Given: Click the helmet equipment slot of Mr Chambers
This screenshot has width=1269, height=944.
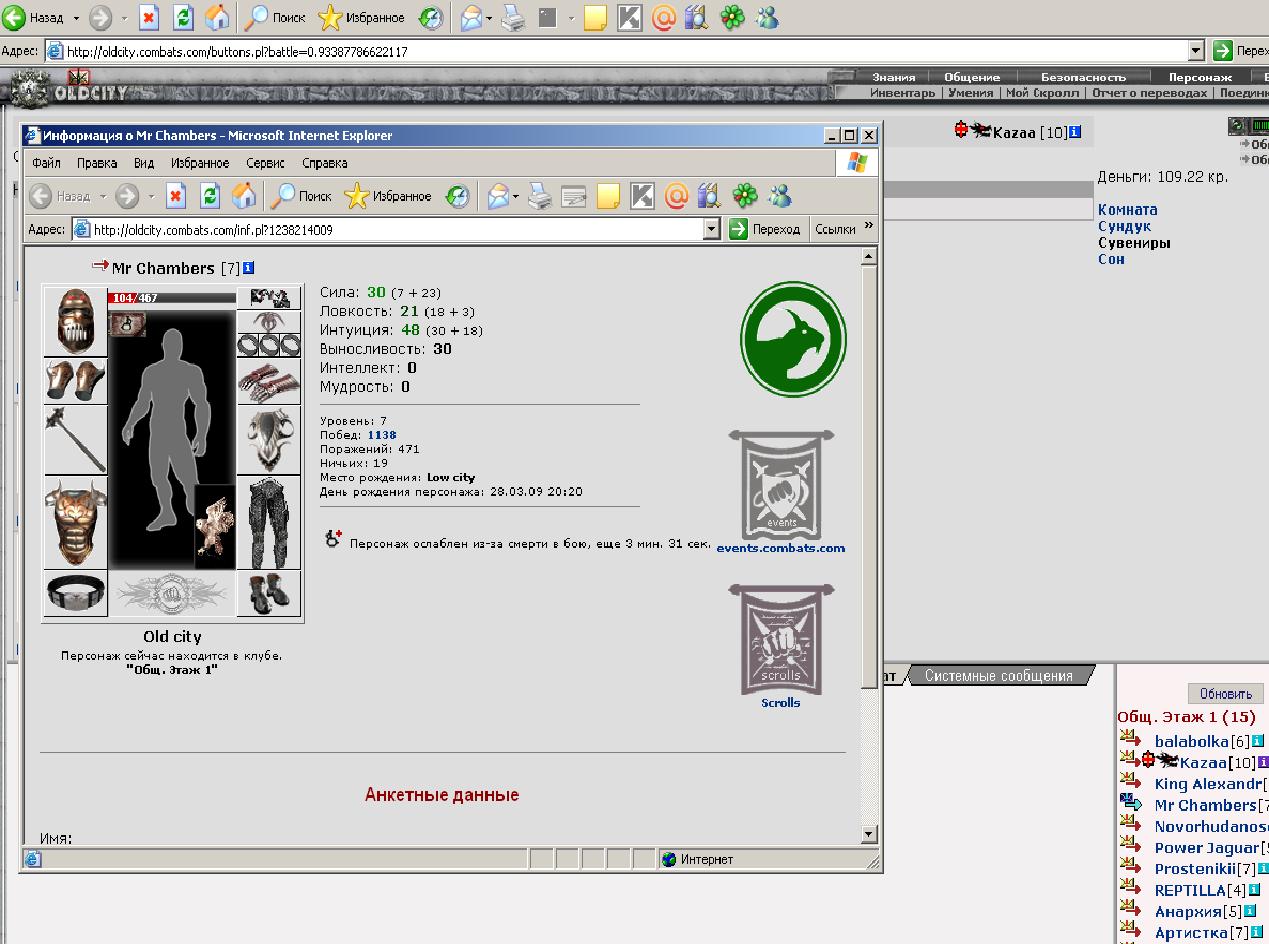Looking at the screenshot, I should pyautogui.click(x=75, y=321).
